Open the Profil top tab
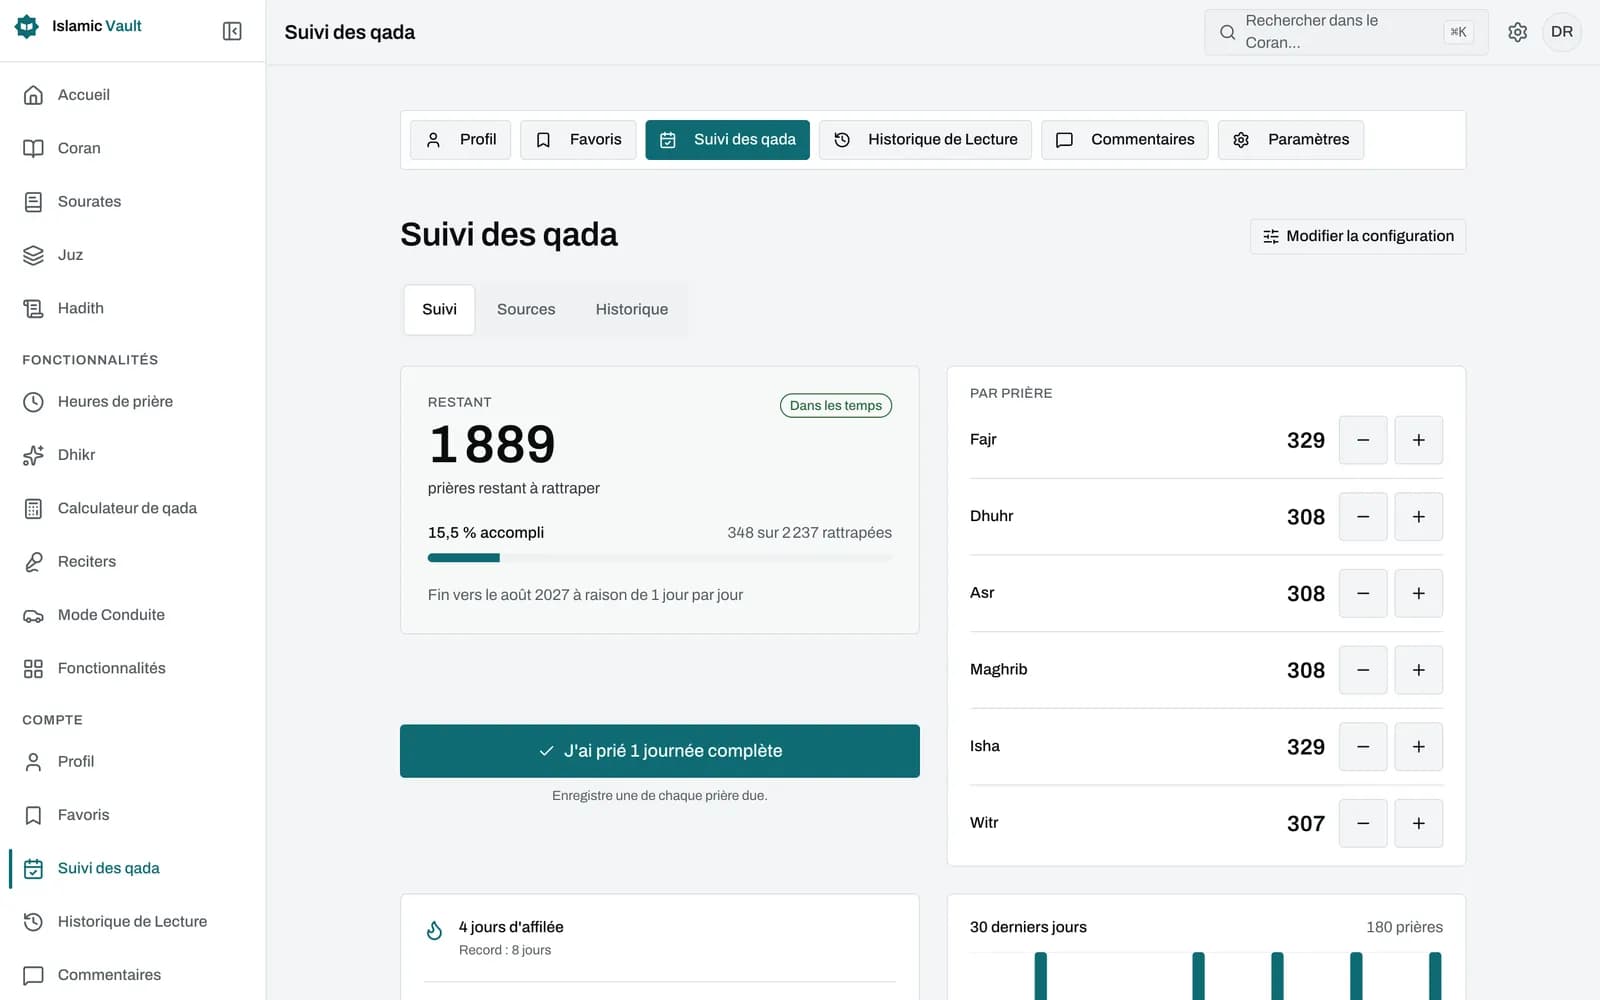 [461, 140]
